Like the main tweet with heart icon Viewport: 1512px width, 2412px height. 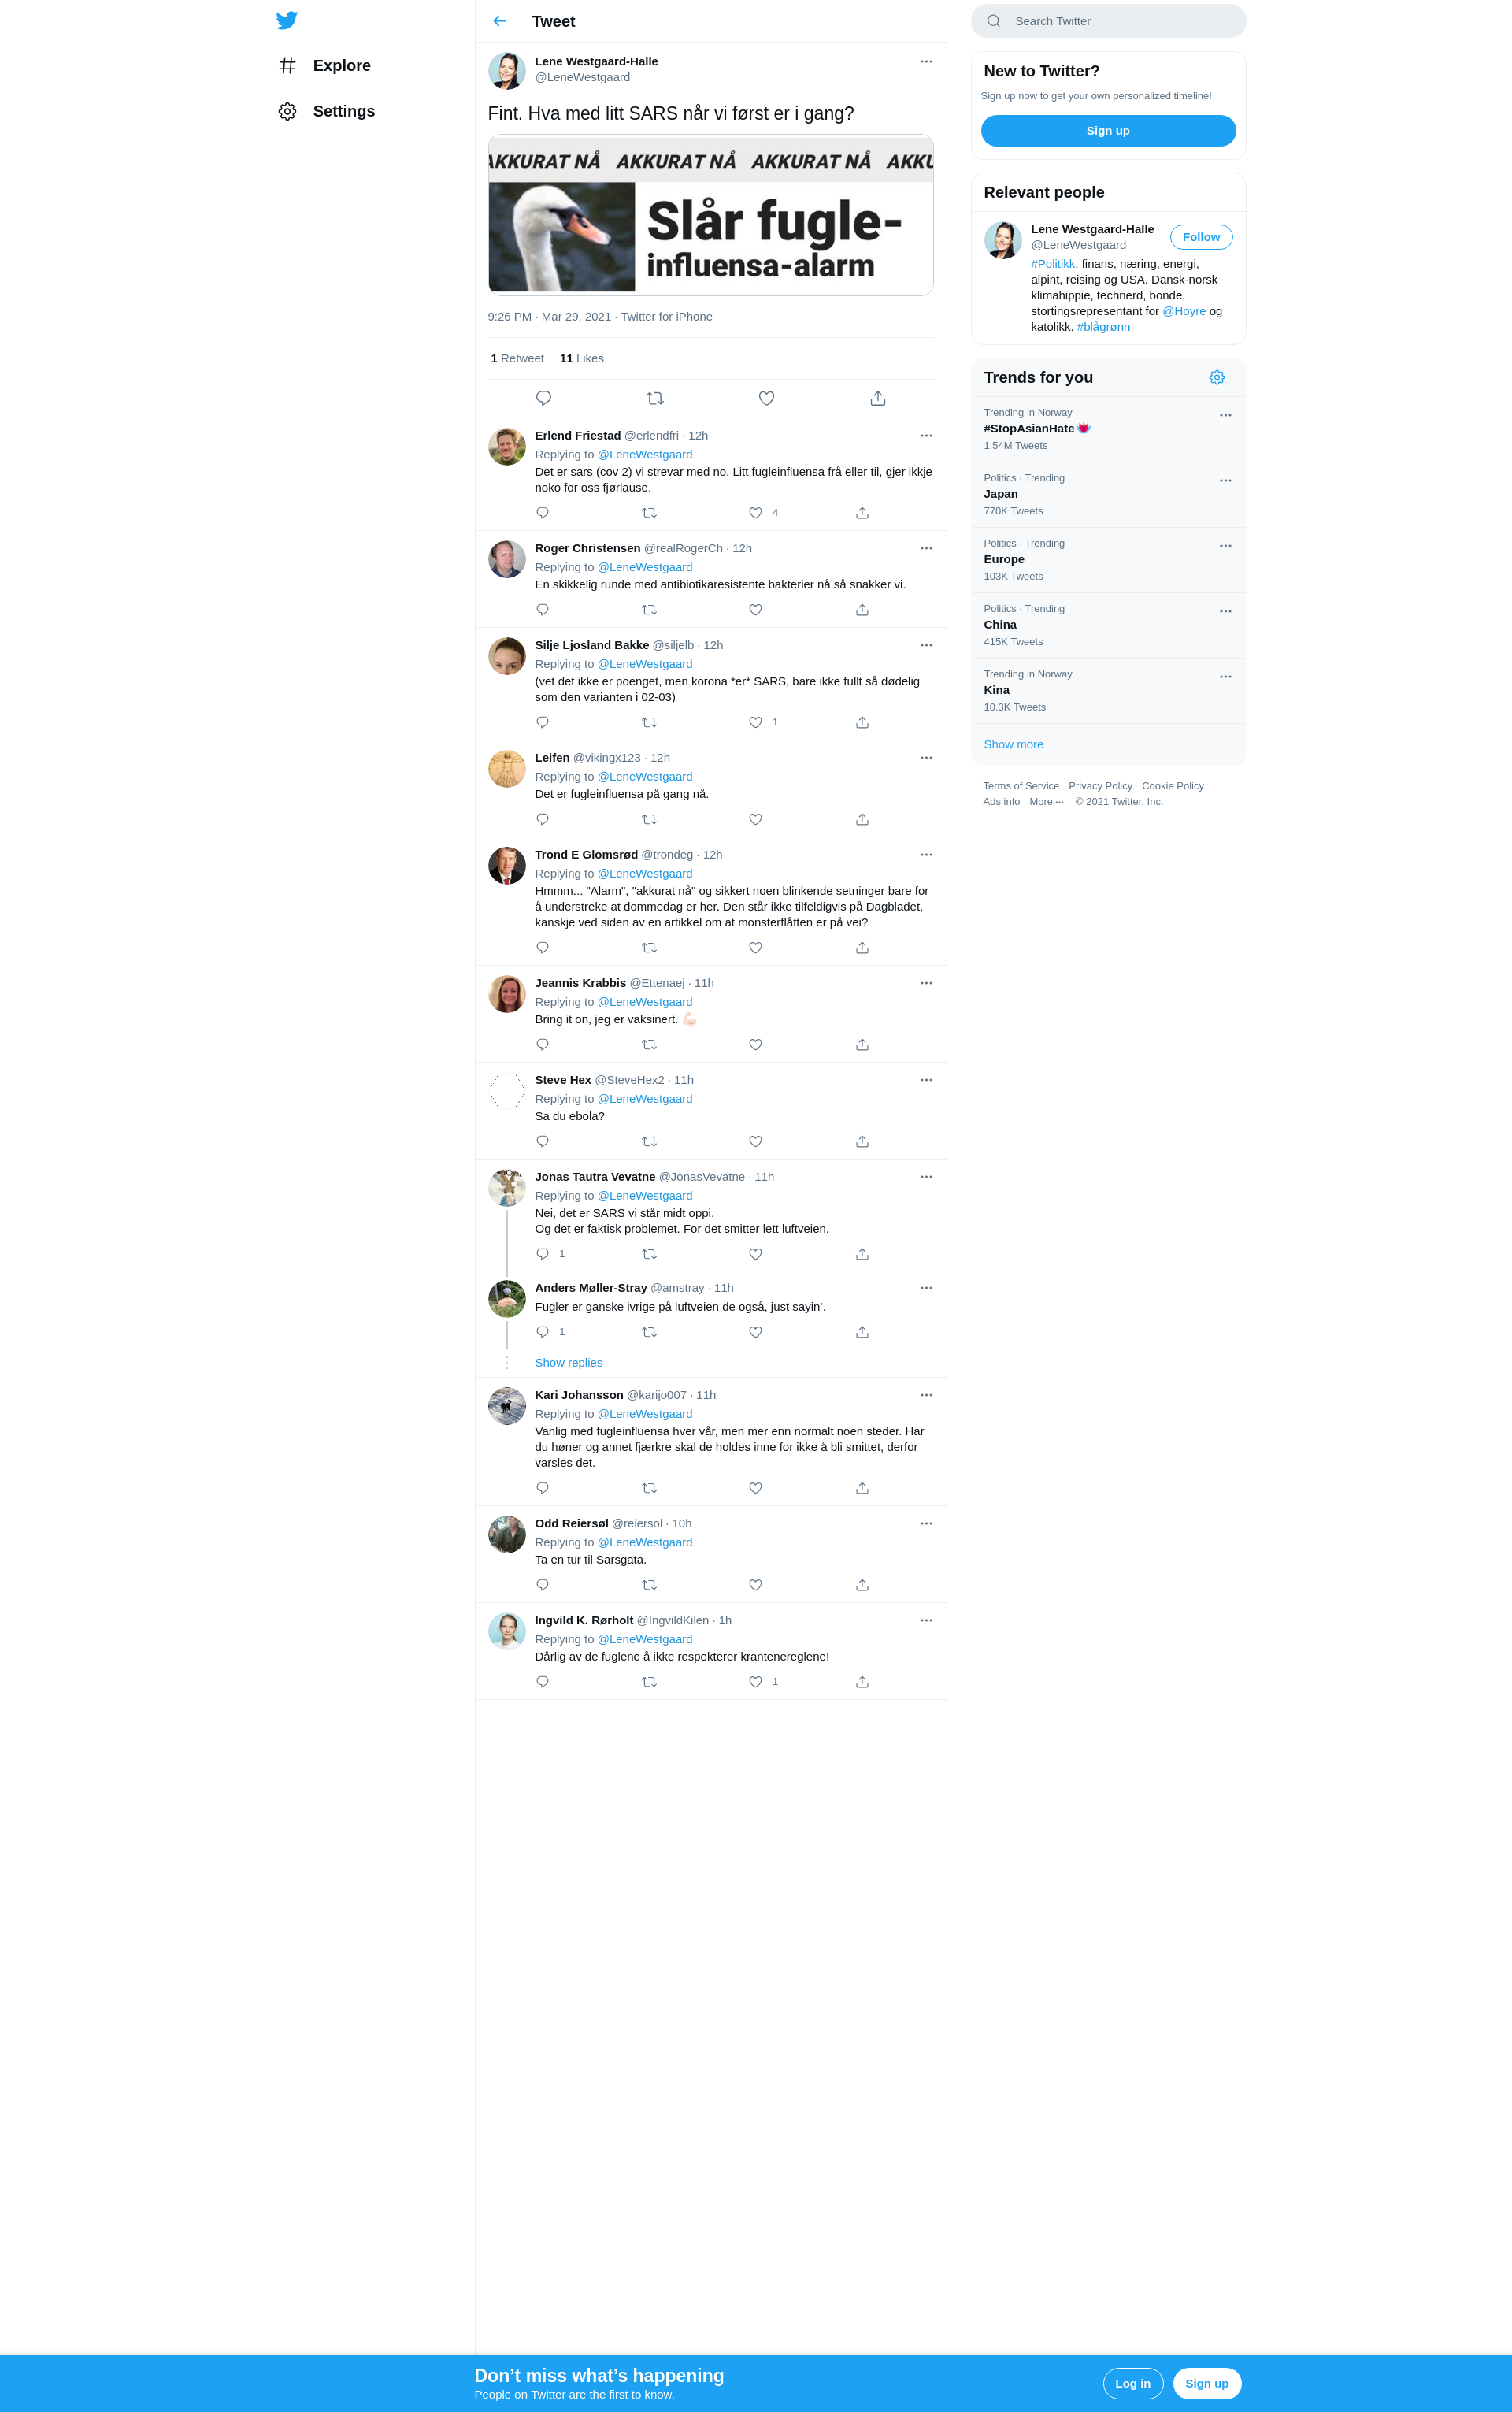[x=766, y=398]
